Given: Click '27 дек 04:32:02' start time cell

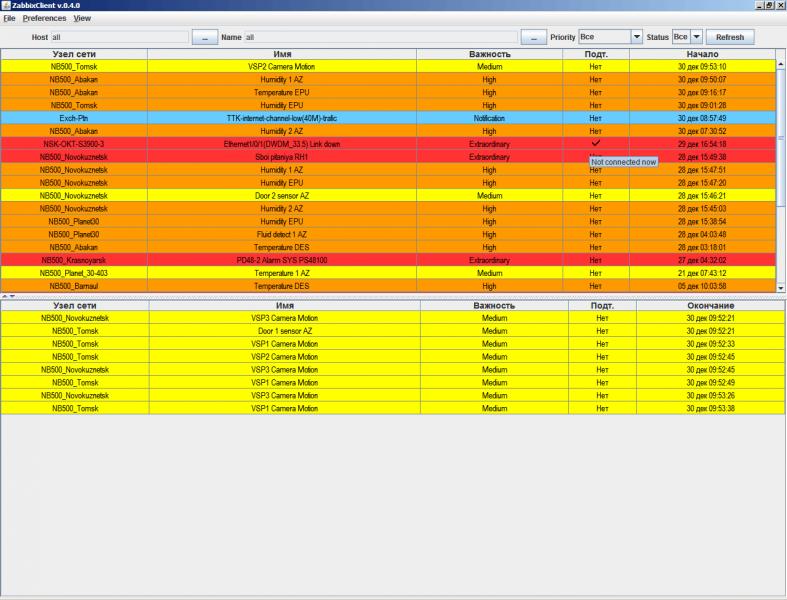Looking at the screenshot, I should (x=702, y=260).
